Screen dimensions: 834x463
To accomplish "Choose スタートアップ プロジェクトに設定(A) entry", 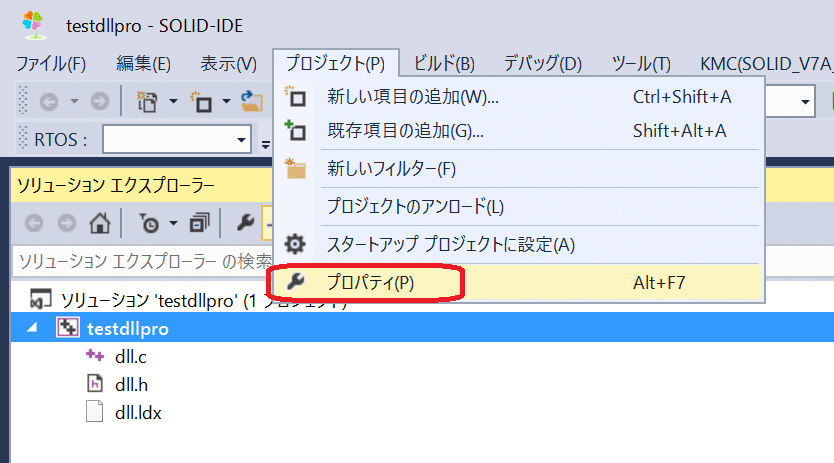I will click(519, 245).
